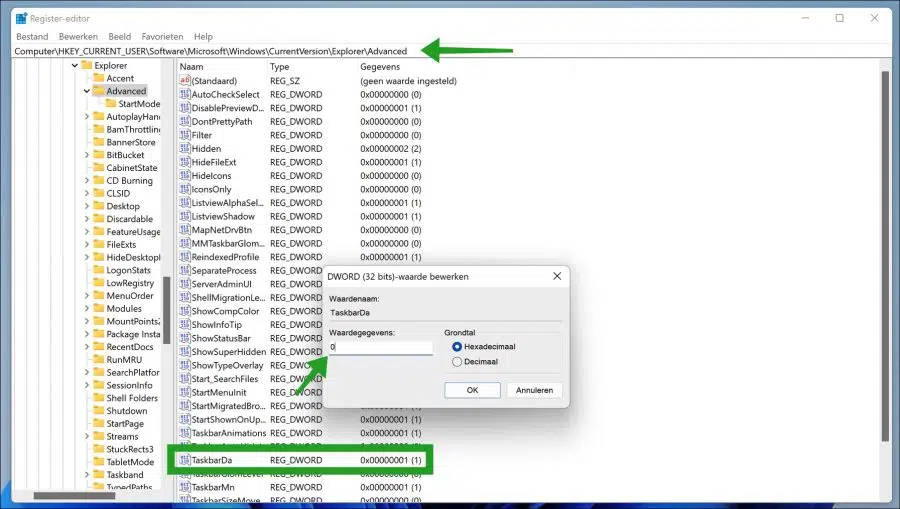Click the CabinetState folder icon
Screen dimensions: 900x509
pyautogui.click(x=99, y=168)
